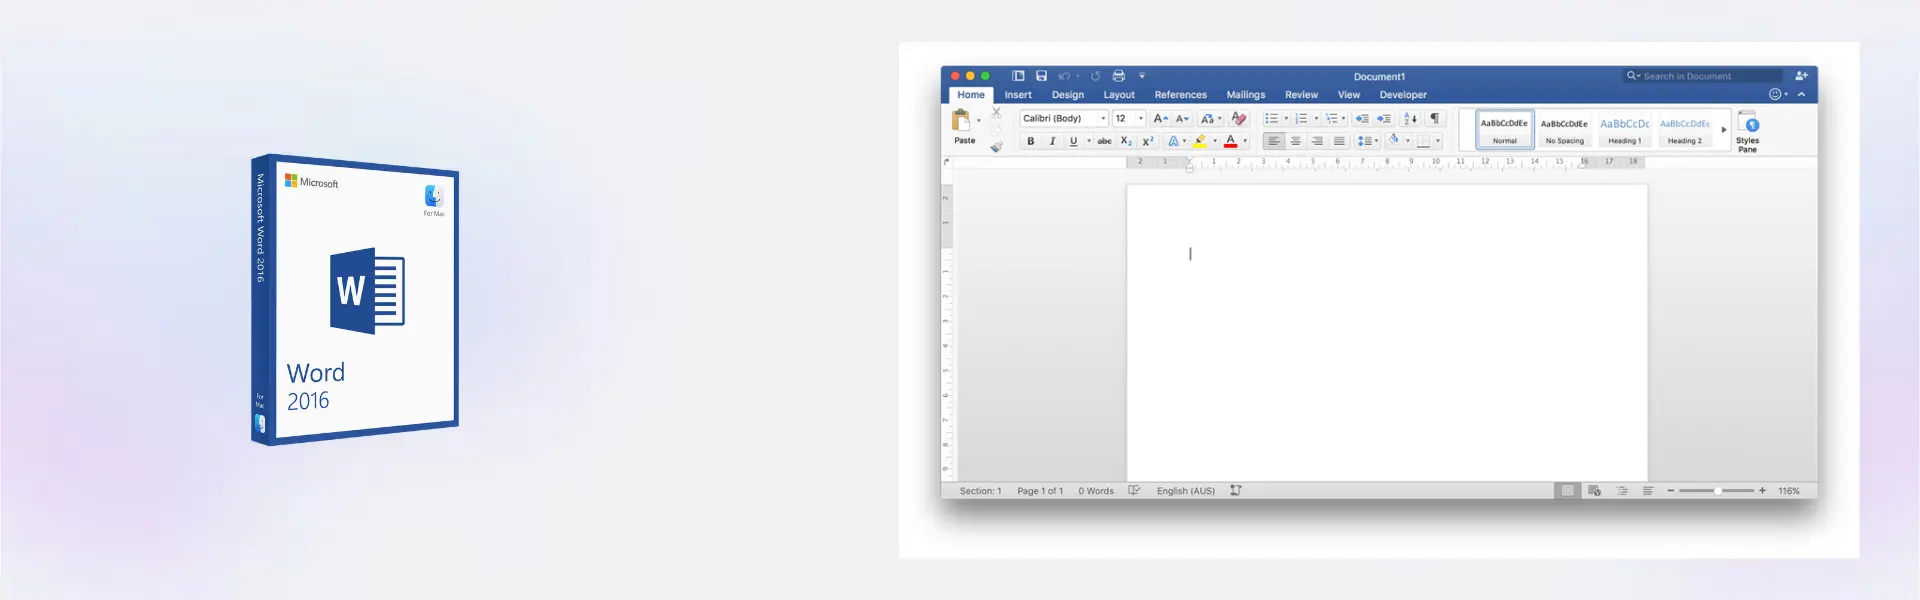This screenshot has height=600, width=1920.
Task: Apply the Heading 2 style
Action: [x=1684, y=130]
